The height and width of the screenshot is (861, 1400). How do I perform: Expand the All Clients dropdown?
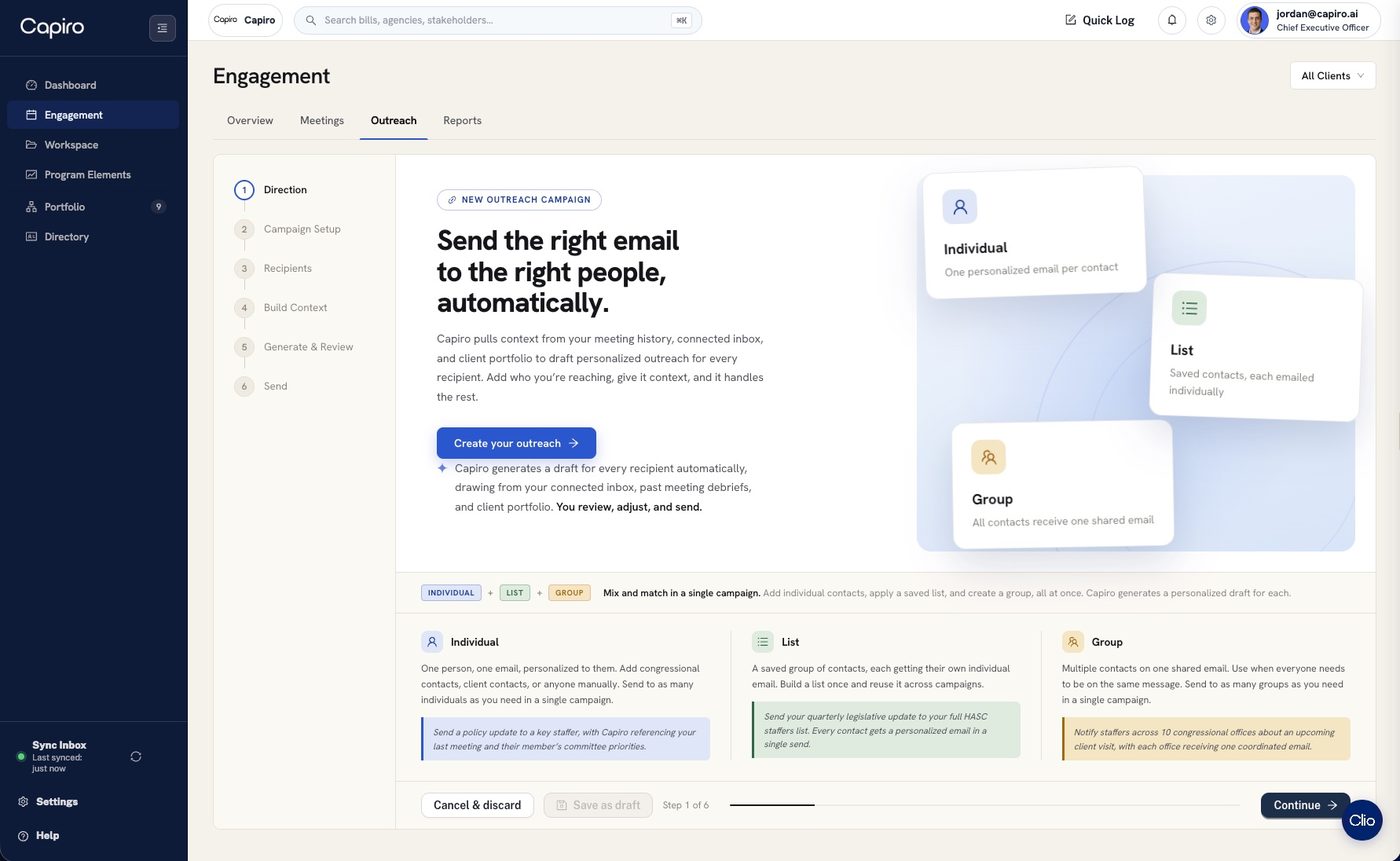pos(1333,76)
